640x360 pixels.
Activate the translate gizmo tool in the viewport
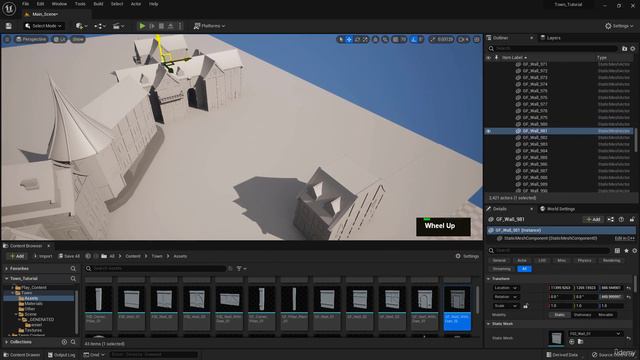[349, 40]
